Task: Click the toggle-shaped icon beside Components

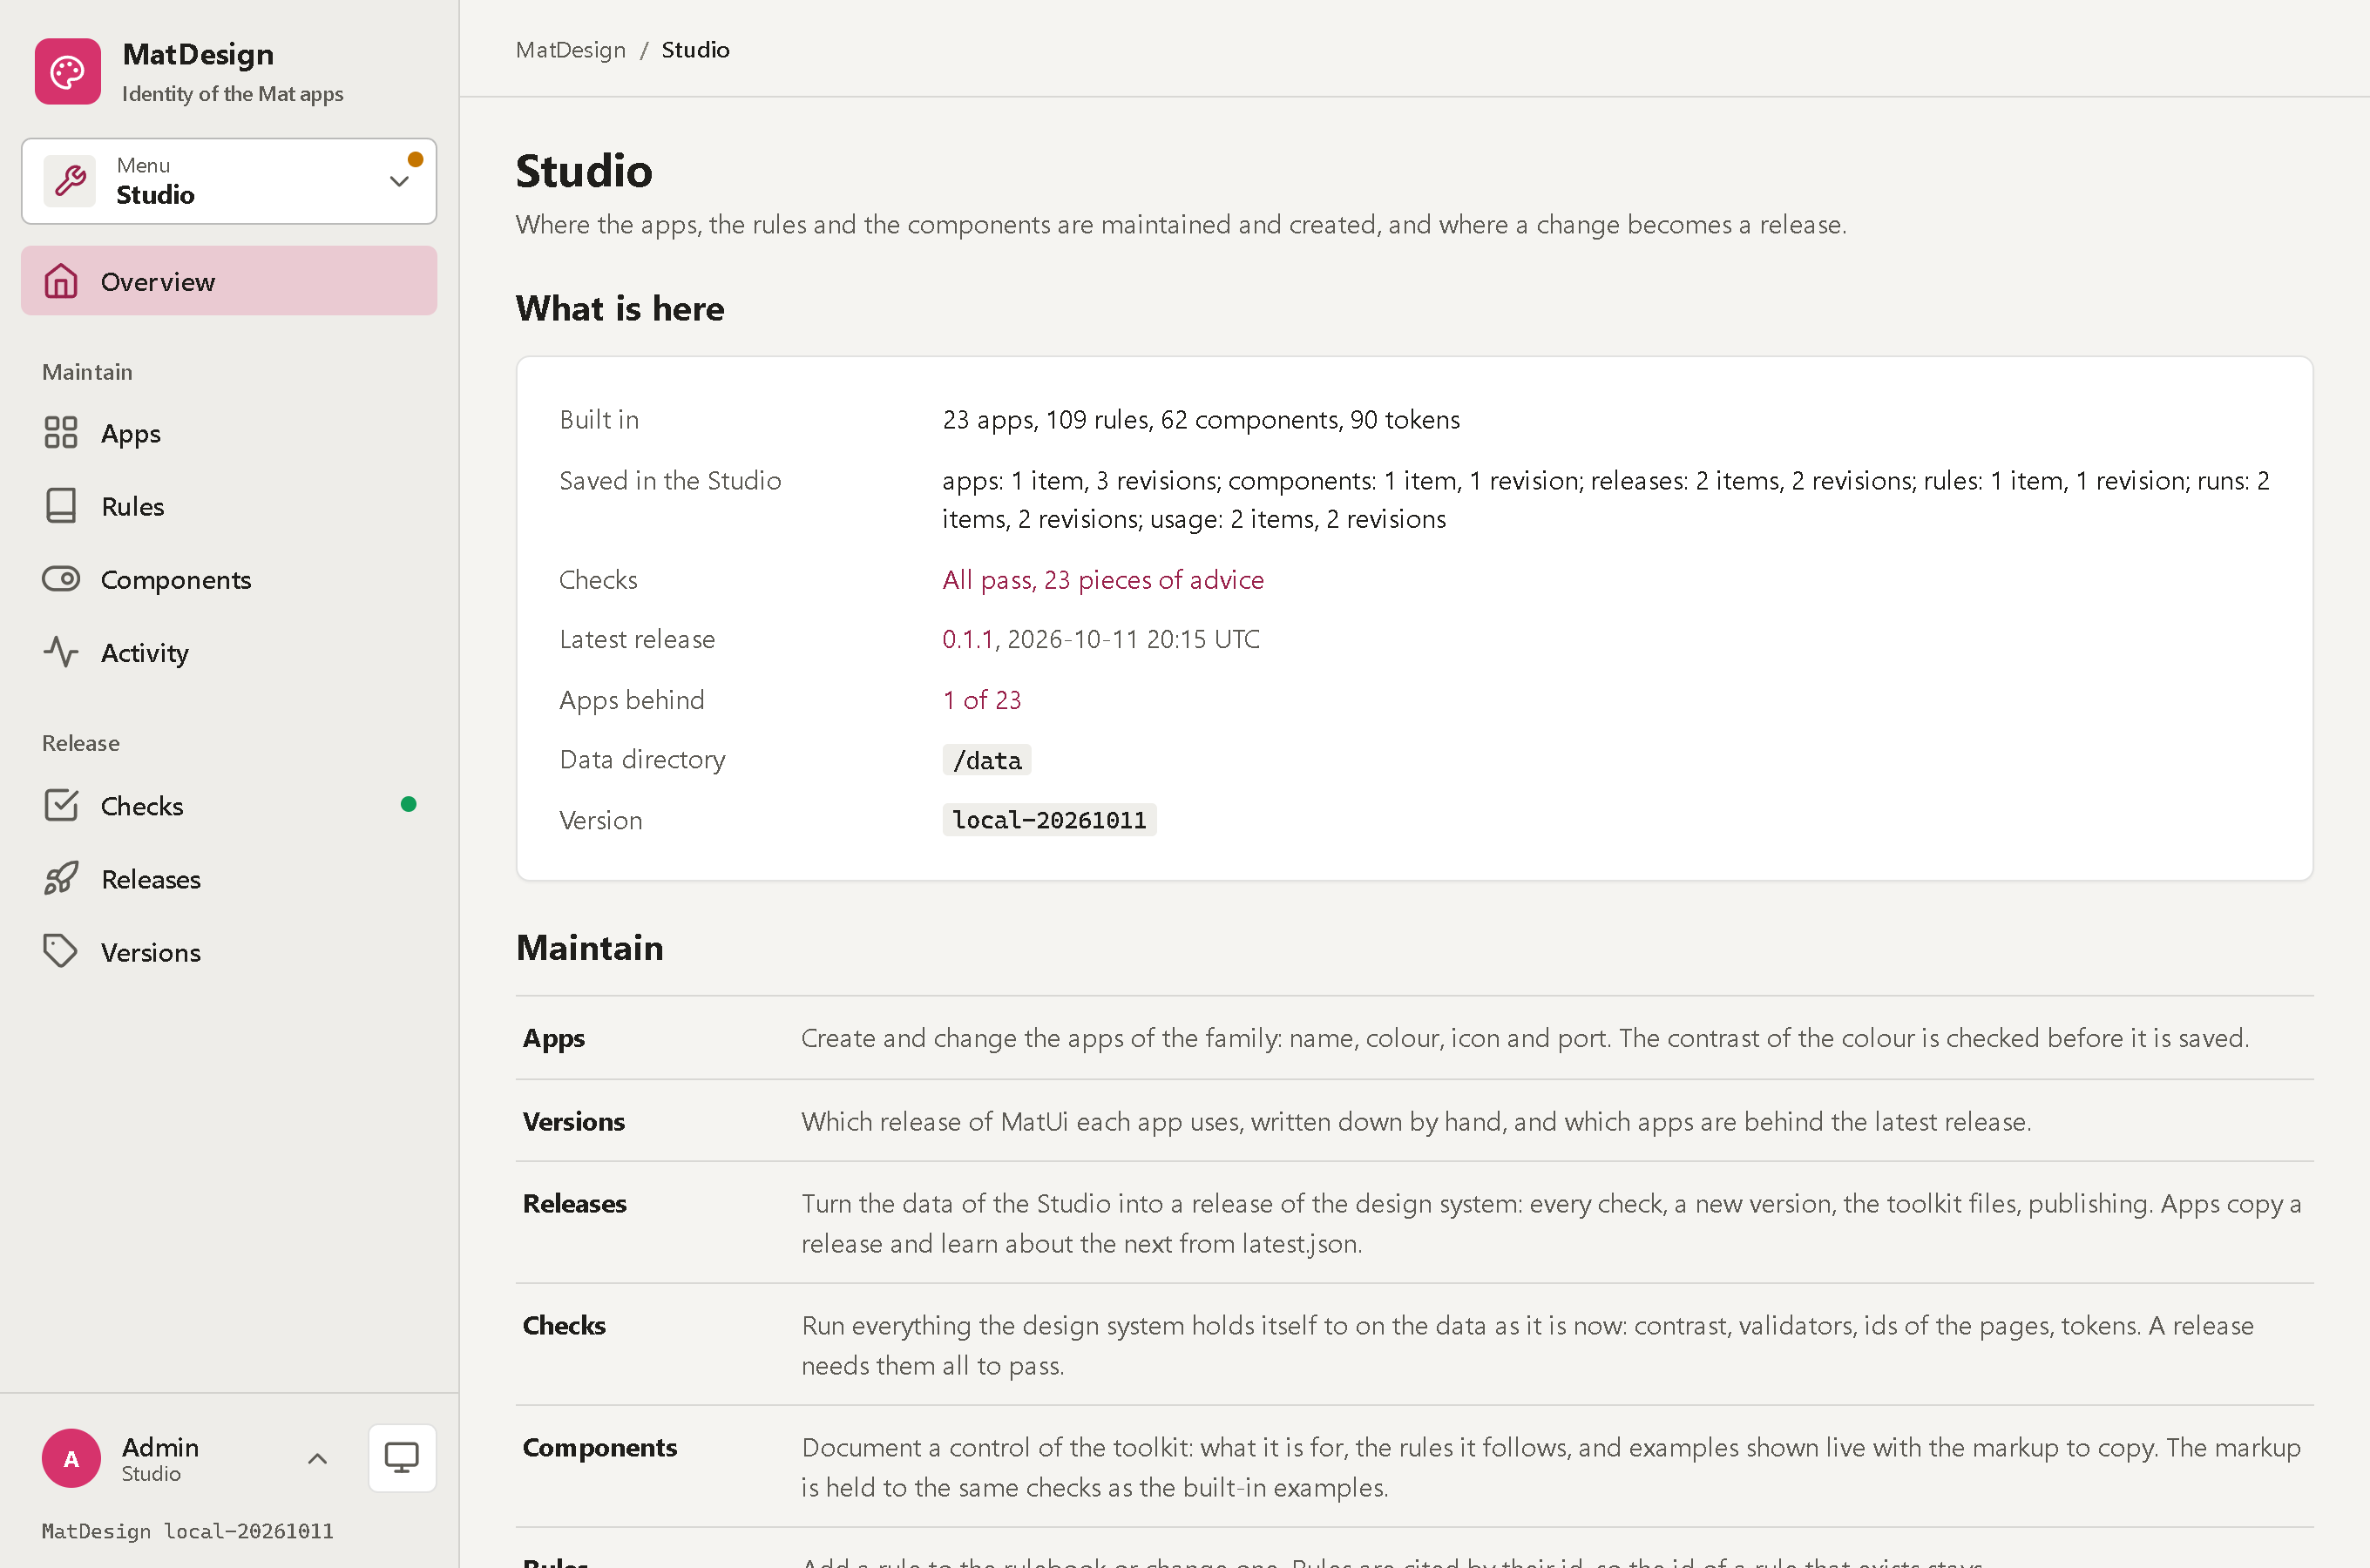Action: 61,579
